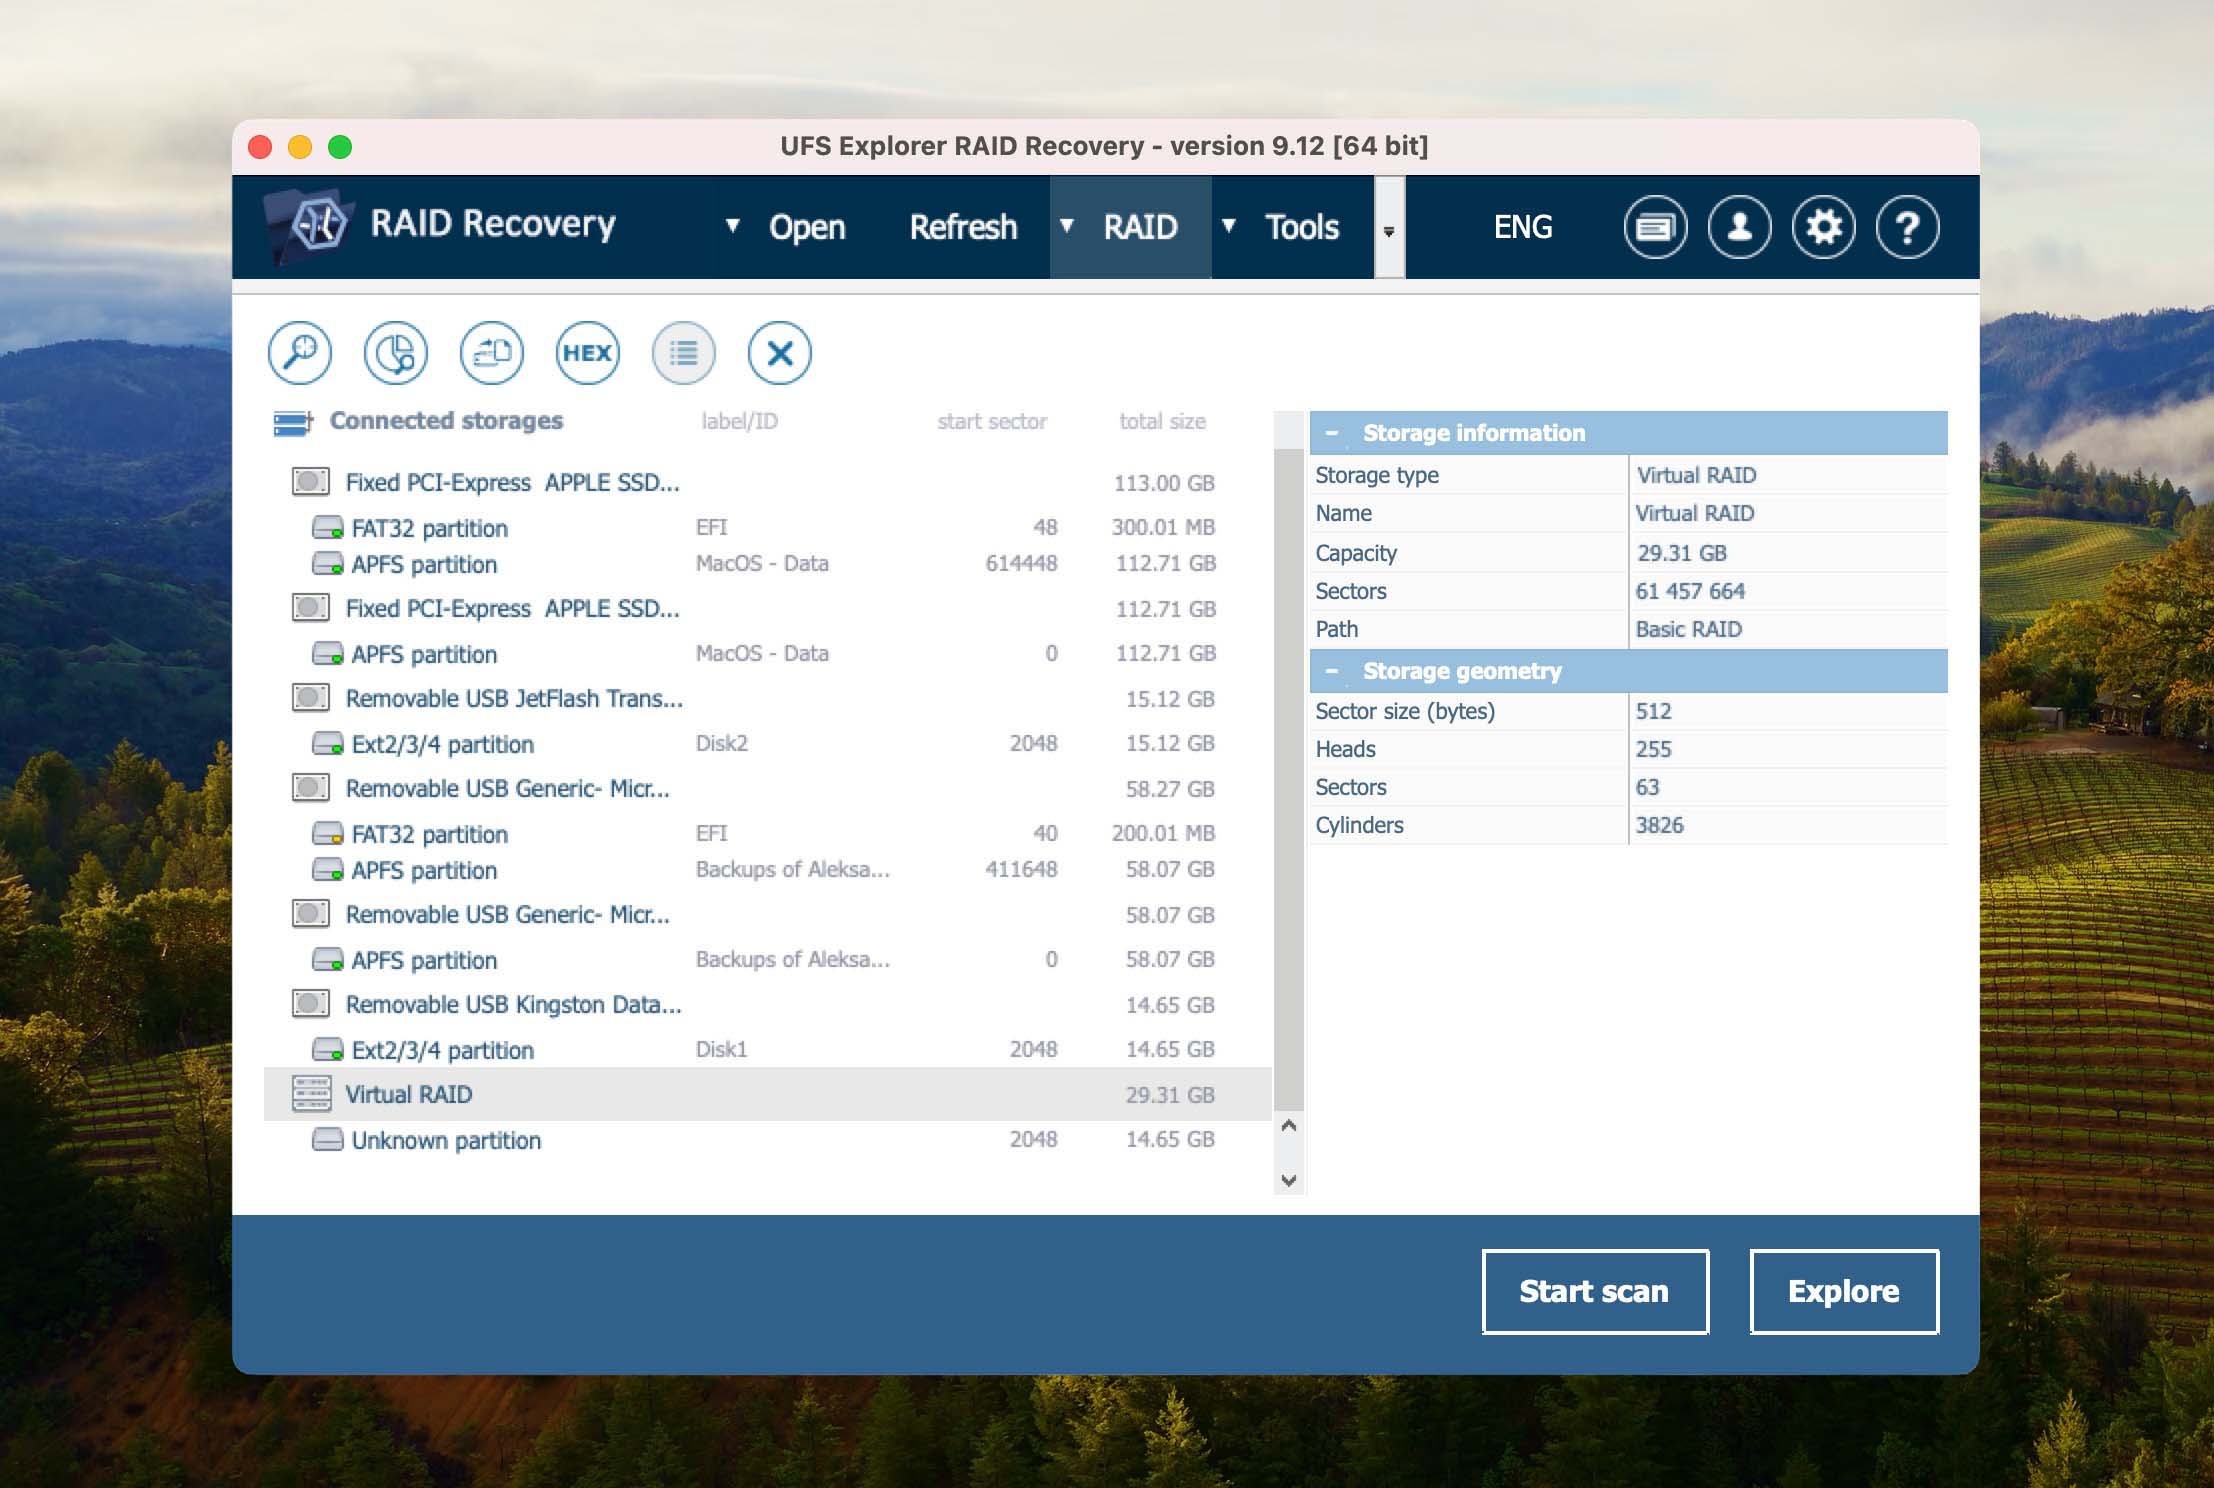Open the HEX viewer tool
Image resolution: width=2214 pixels, height=1488 pixels.
(x=587, y=353)
